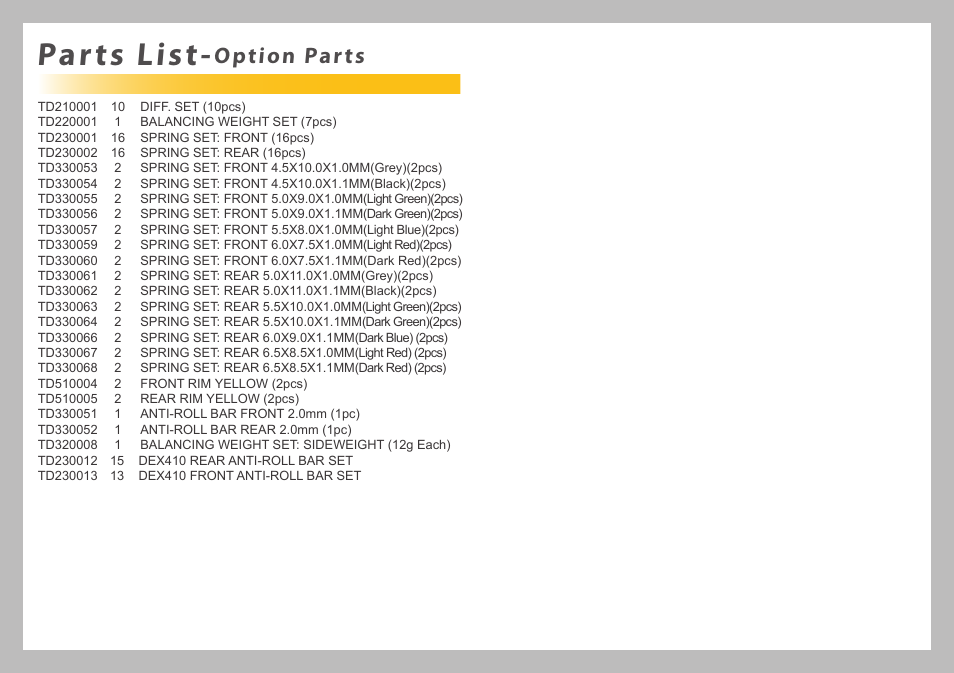
Task: Click front spring 5.5X8.0X1.0MM(Light Blue) entry
Action: click(x=299, y=230)
